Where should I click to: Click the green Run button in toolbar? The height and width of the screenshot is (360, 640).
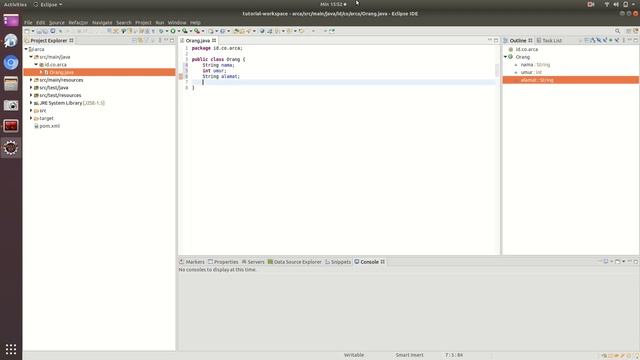(173, 31)
